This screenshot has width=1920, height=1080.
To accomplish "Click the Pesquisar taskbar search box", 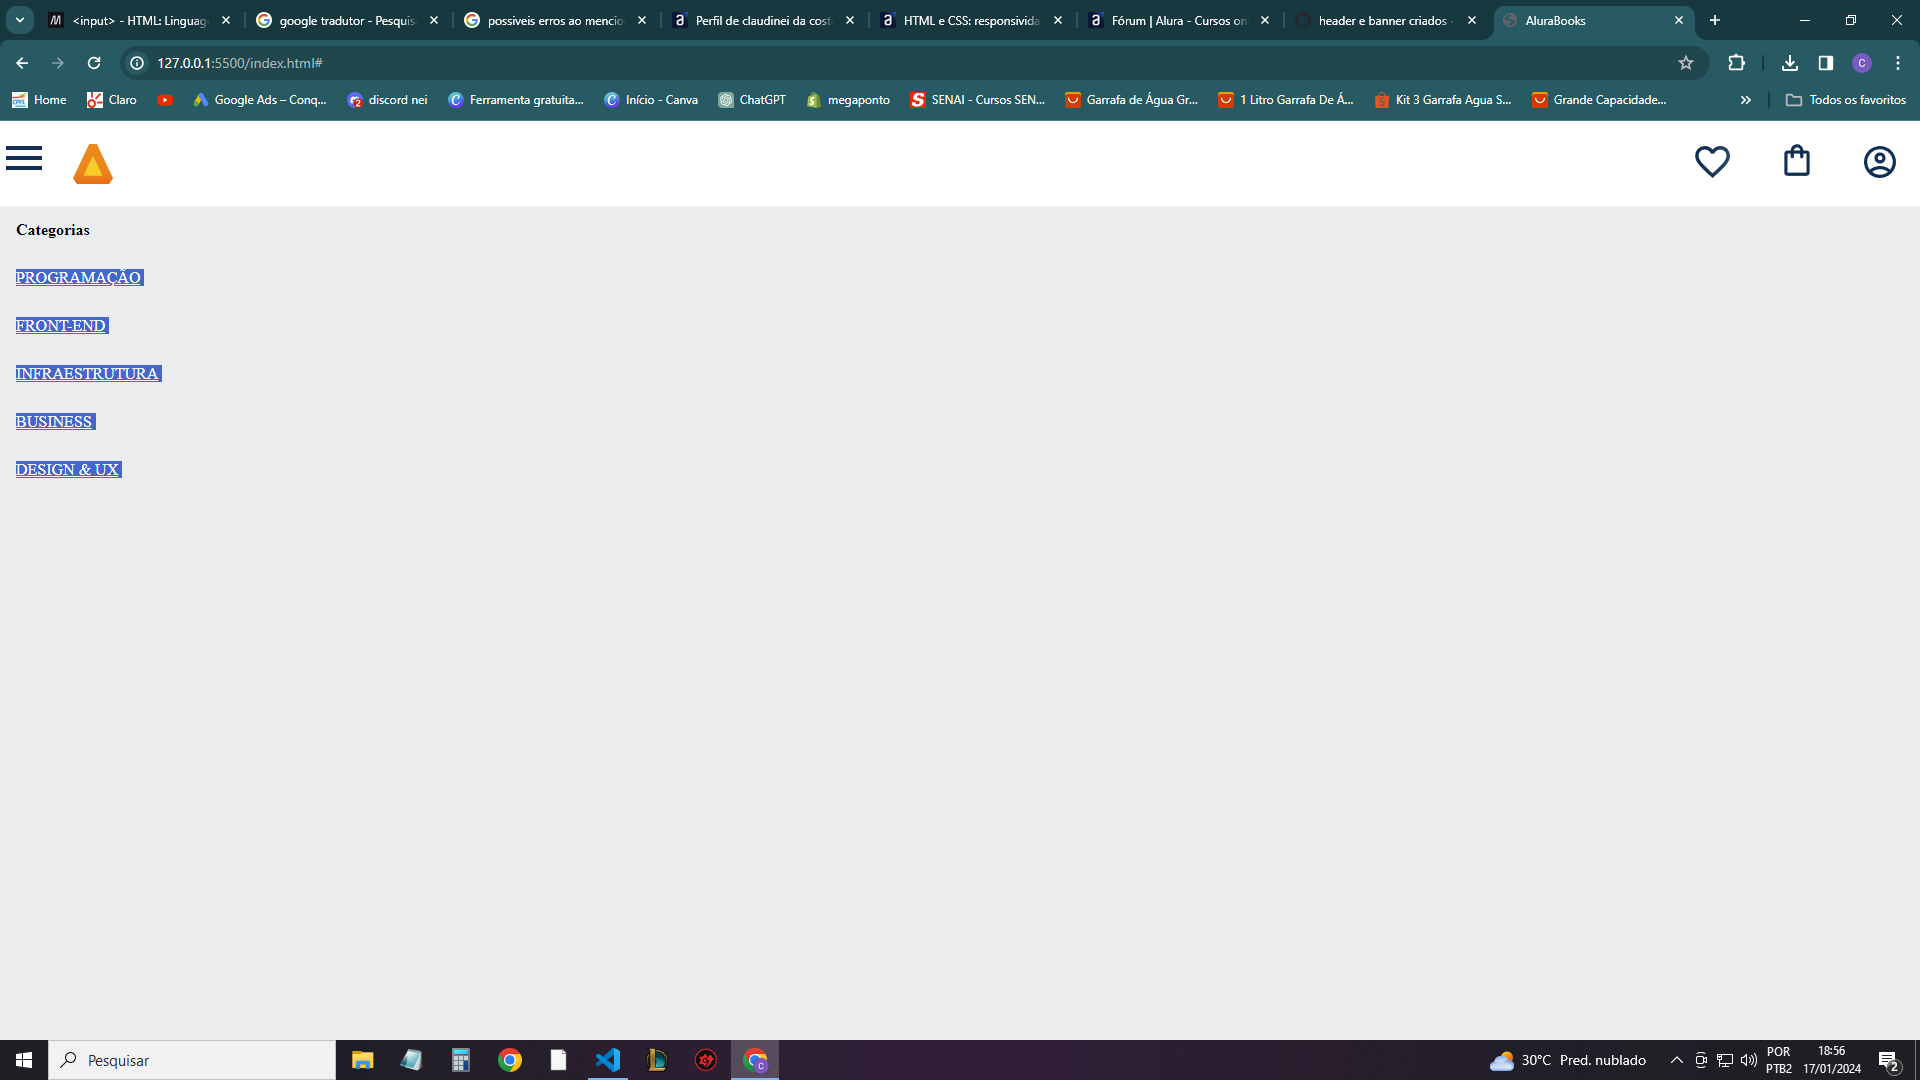I will pyautogui.click(x=192, y=1060).
